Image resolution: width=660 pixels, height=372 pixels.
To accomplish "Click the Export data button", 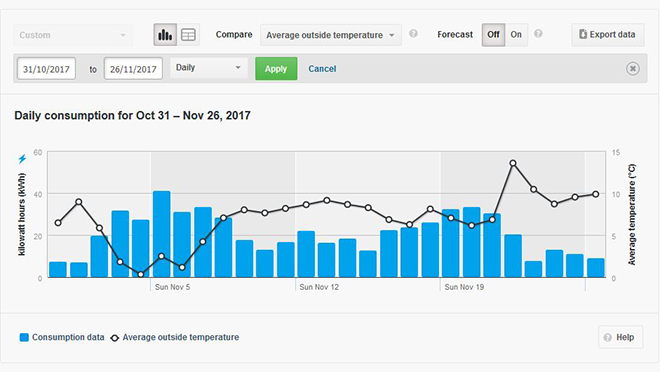I will tap(608, 35).
